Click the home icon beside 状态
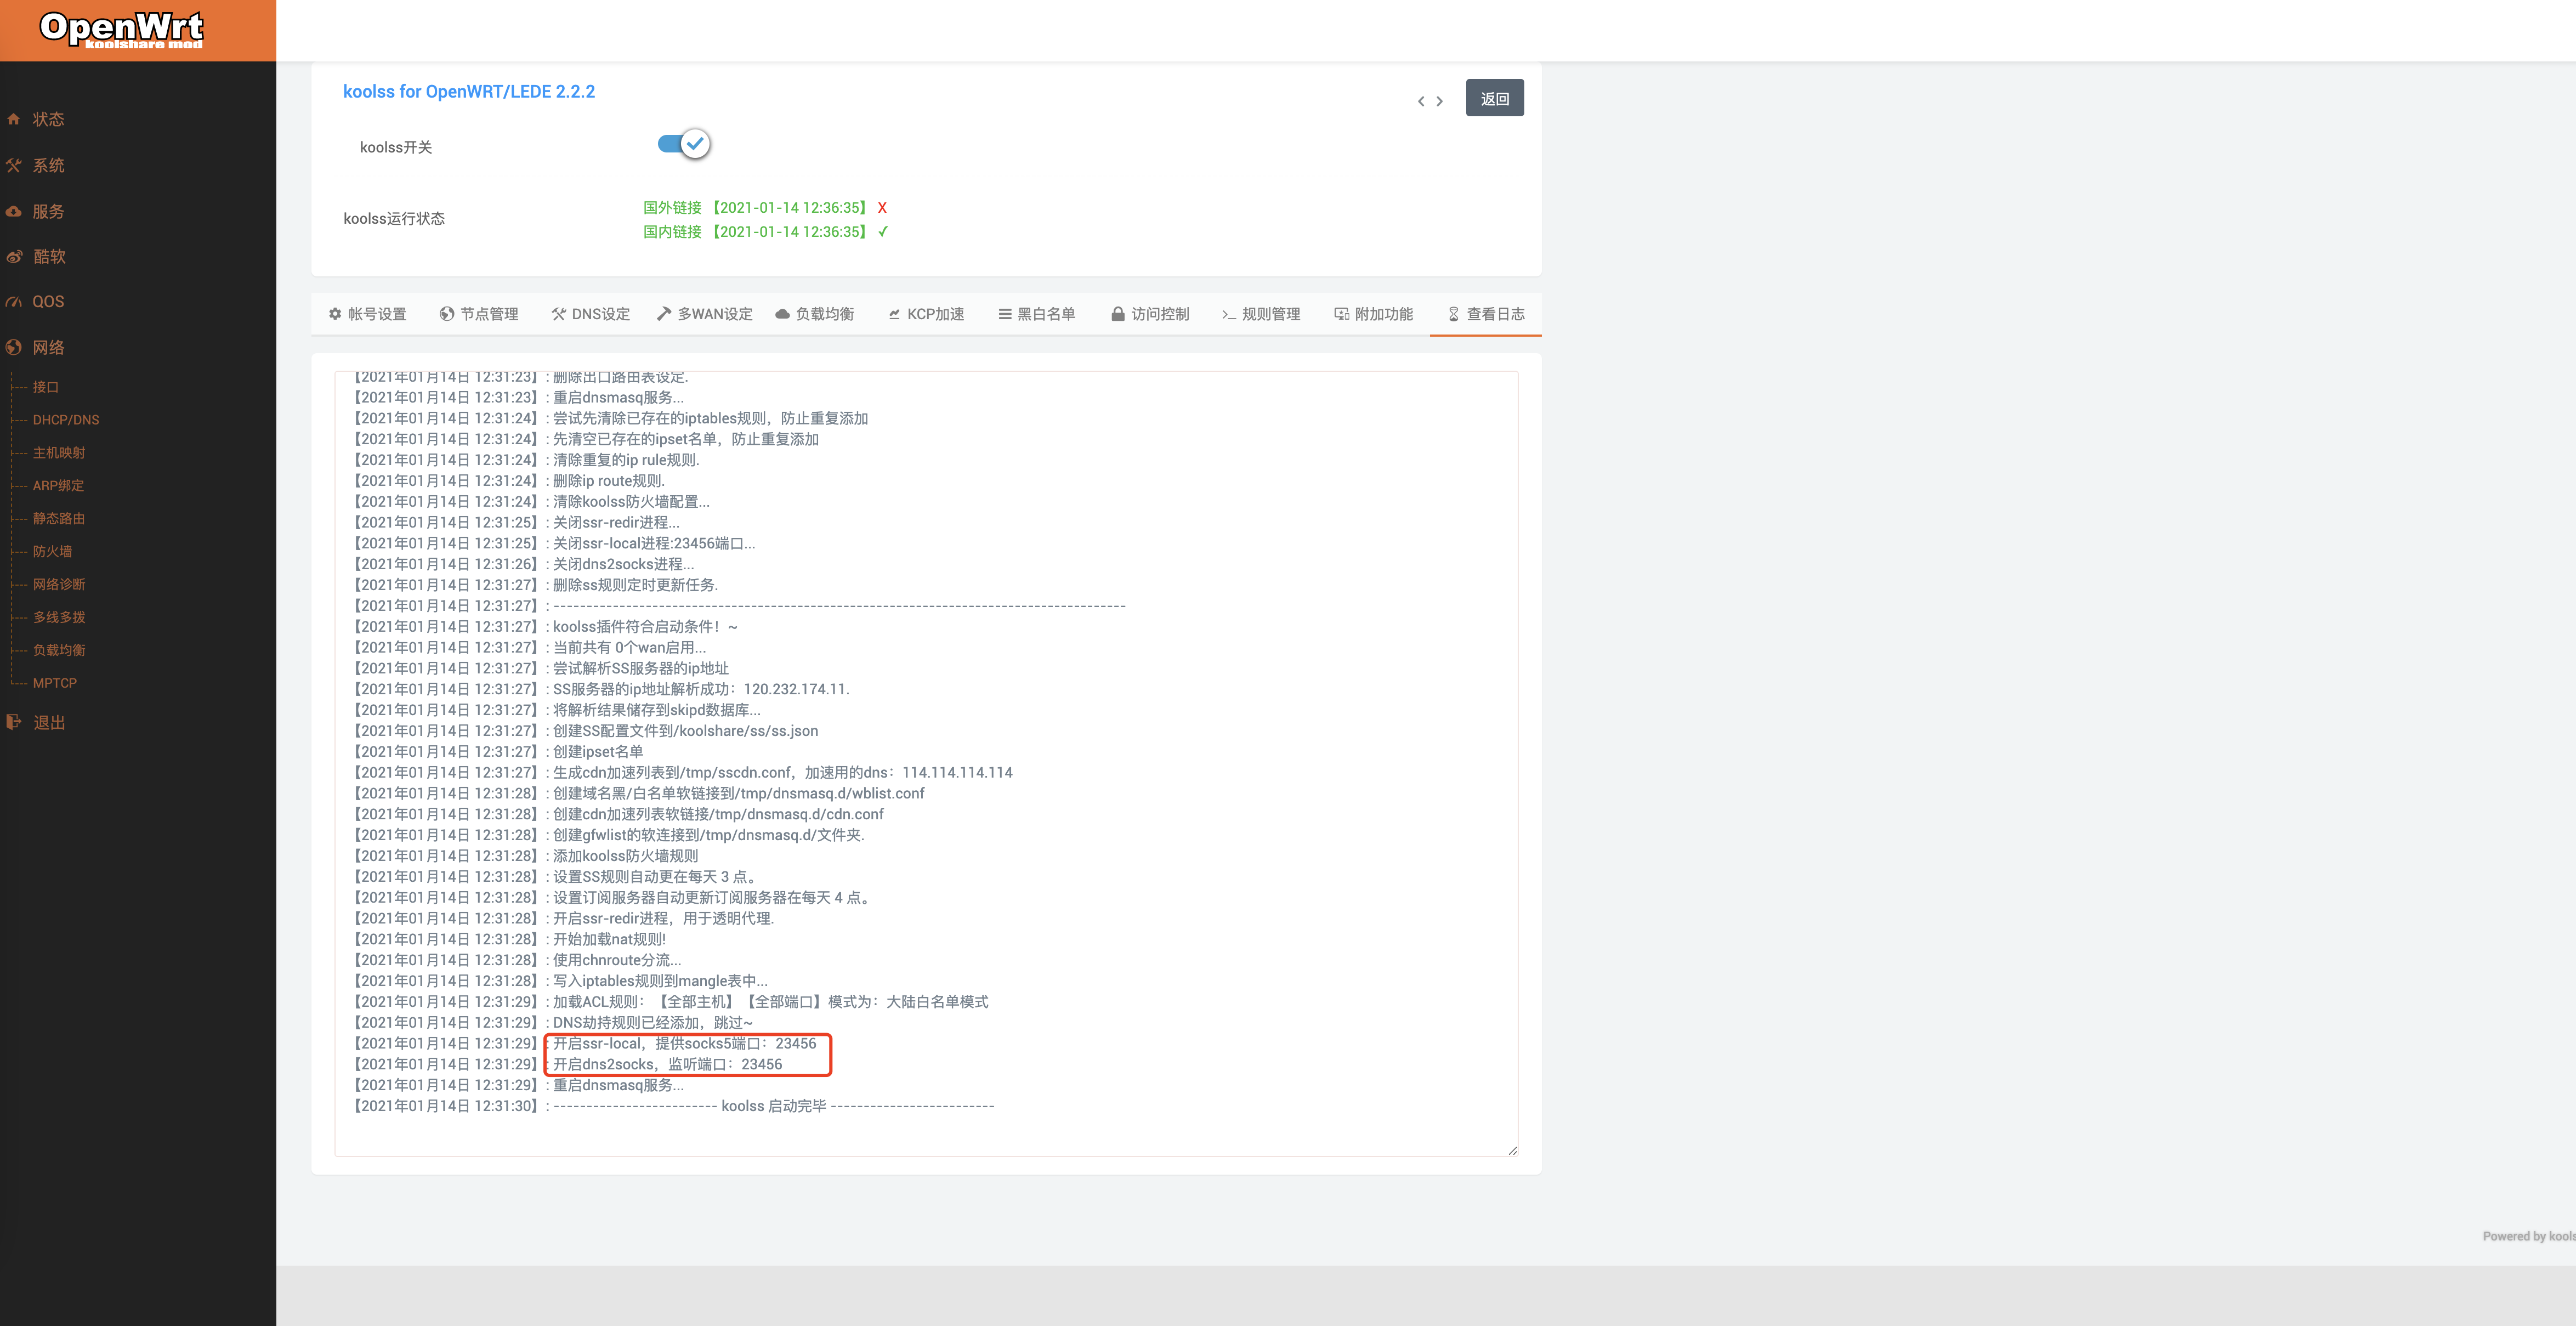This screenshot has height=1326, width=2576. [14, 119]
